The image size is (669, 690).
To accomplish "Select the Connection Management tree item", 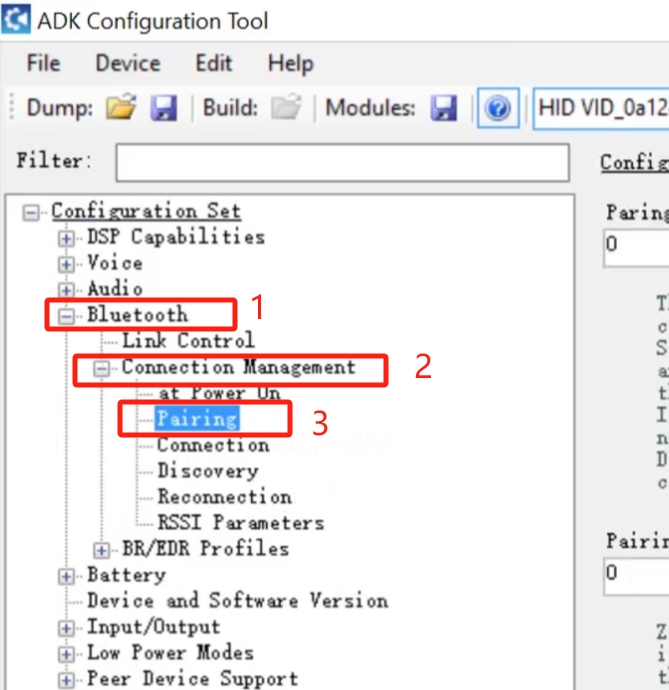I will pos(239,367).
